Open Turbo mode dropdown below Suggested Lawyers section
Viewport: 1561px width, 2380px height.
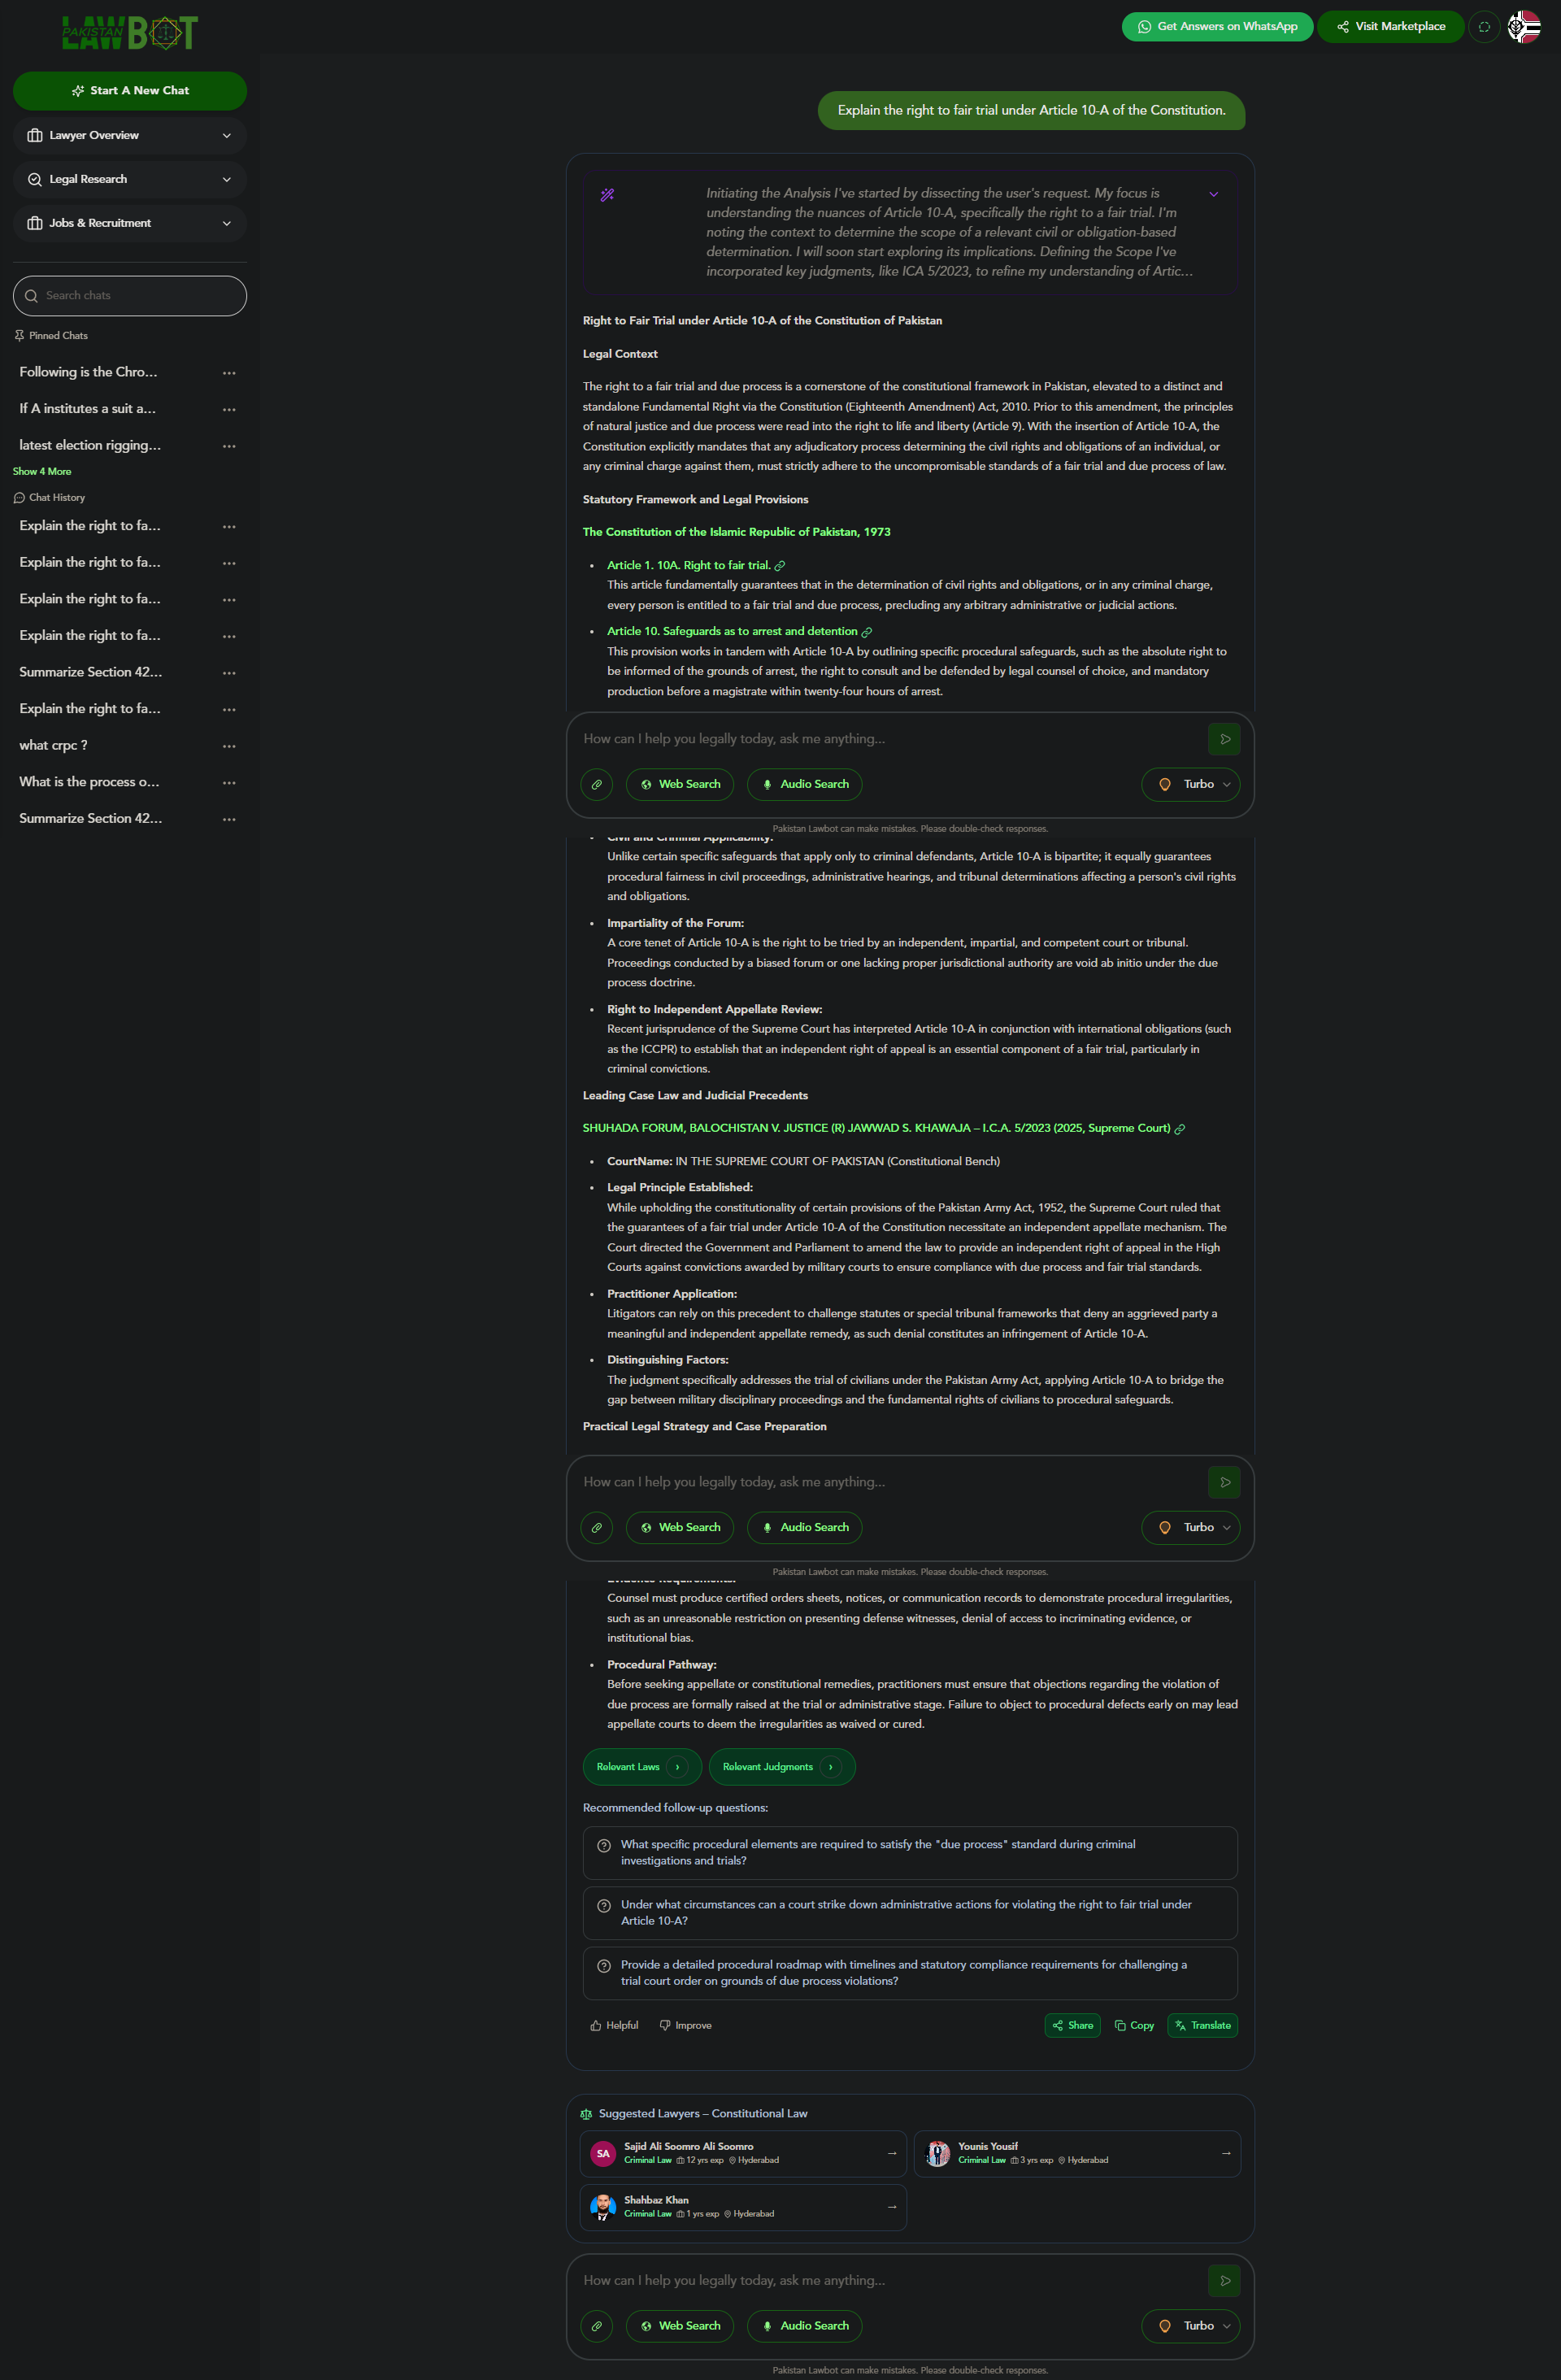click(x=1191, y=2326)
